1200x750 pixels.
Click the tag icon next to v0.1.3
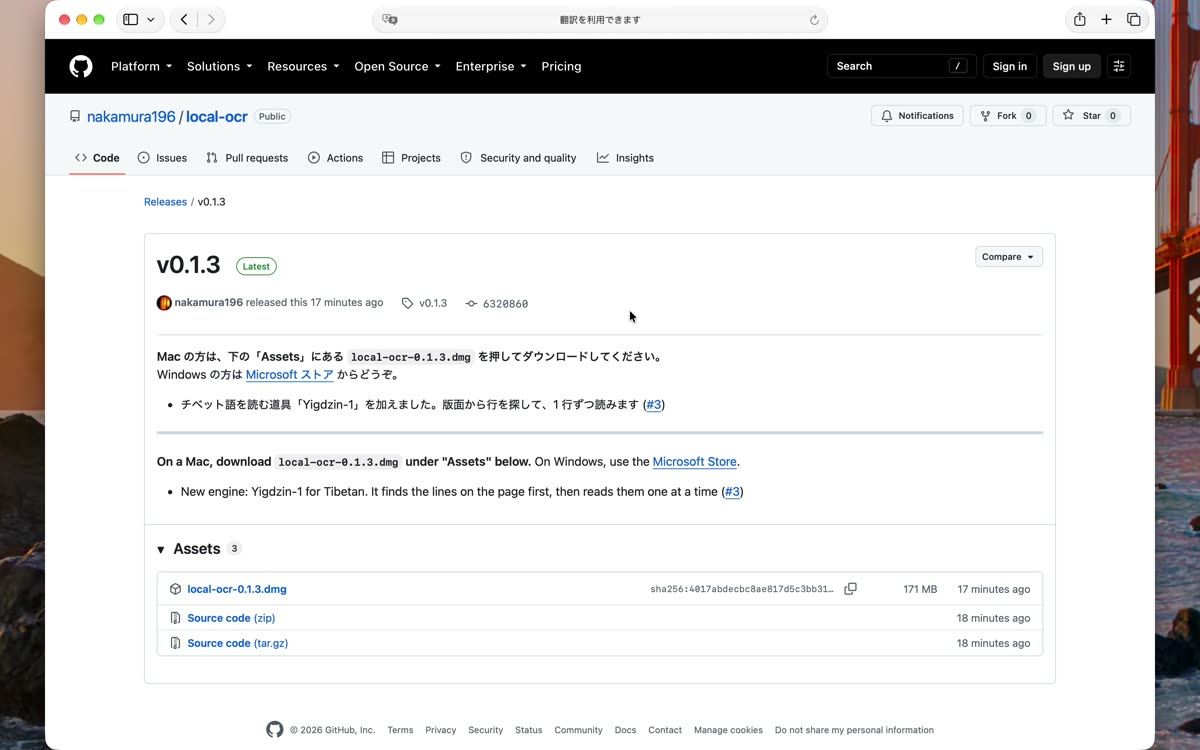click(x=407, y=303)
